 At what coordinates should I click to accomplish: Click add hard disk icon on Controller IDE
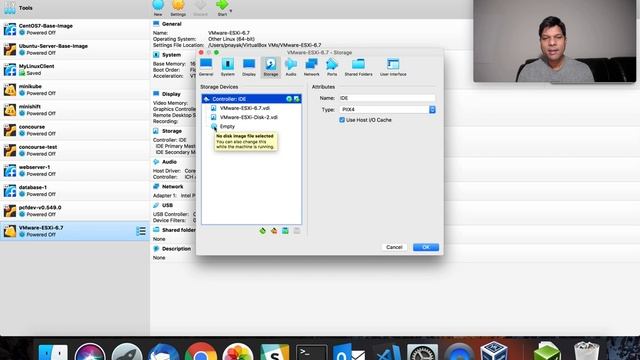point(297,99)
